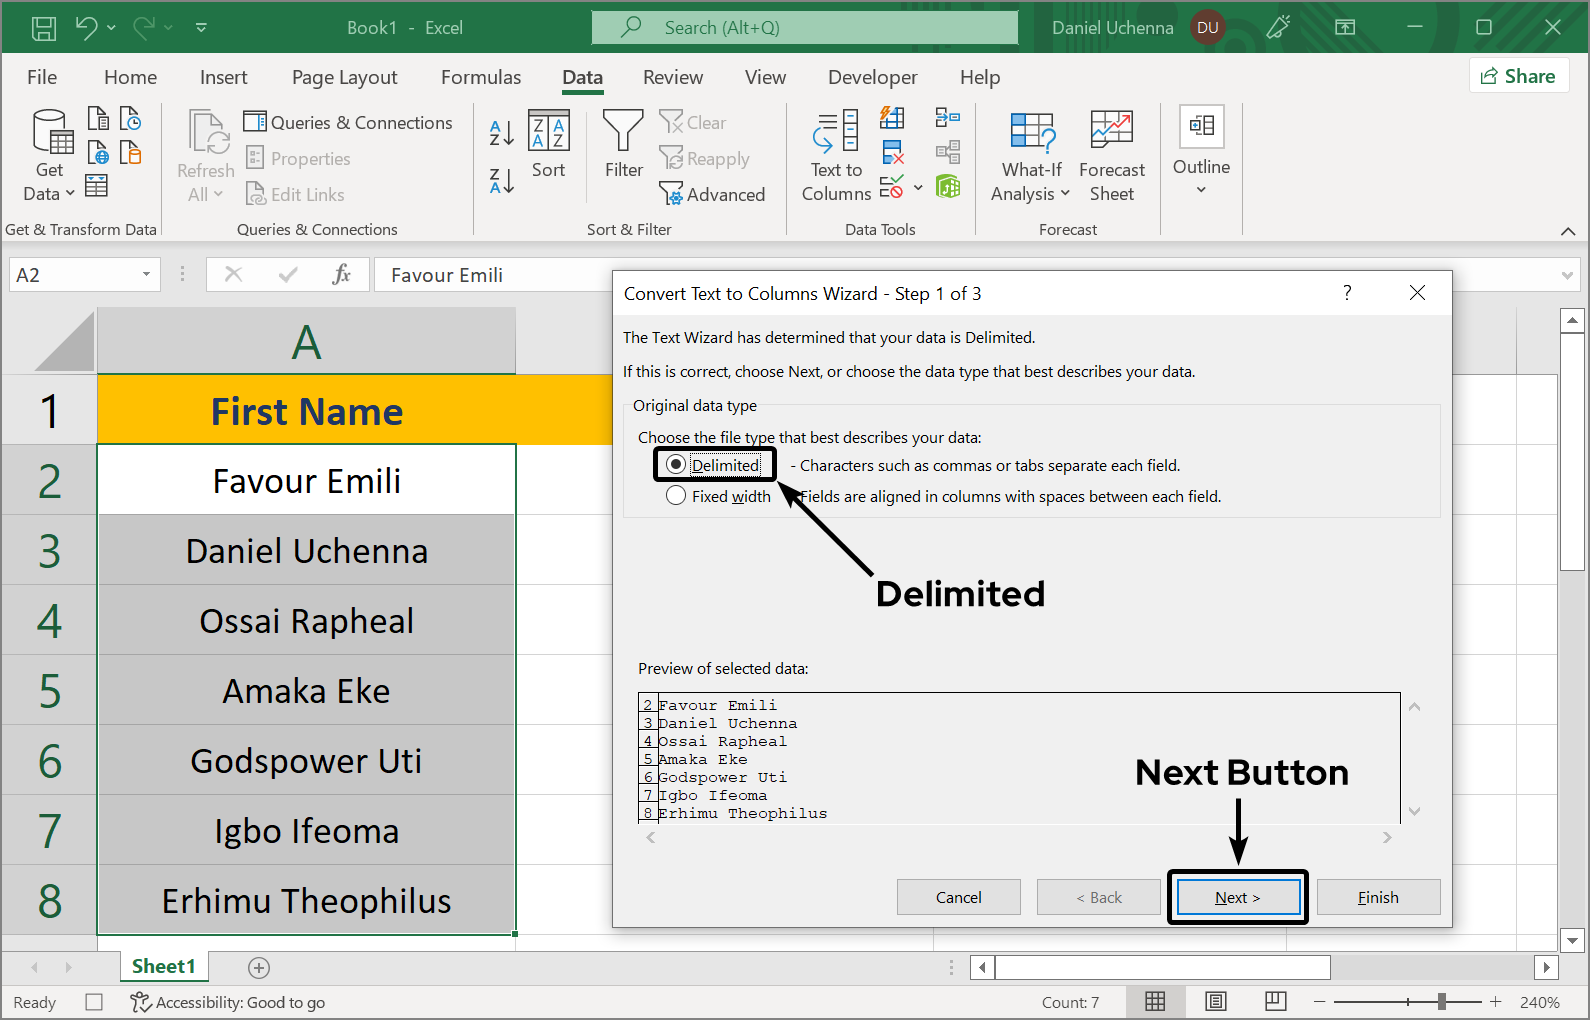Click the zoom slider handle
Image resolution: width=1590 pixels, height=1020 pixels.
[x=1441, y=1001]
